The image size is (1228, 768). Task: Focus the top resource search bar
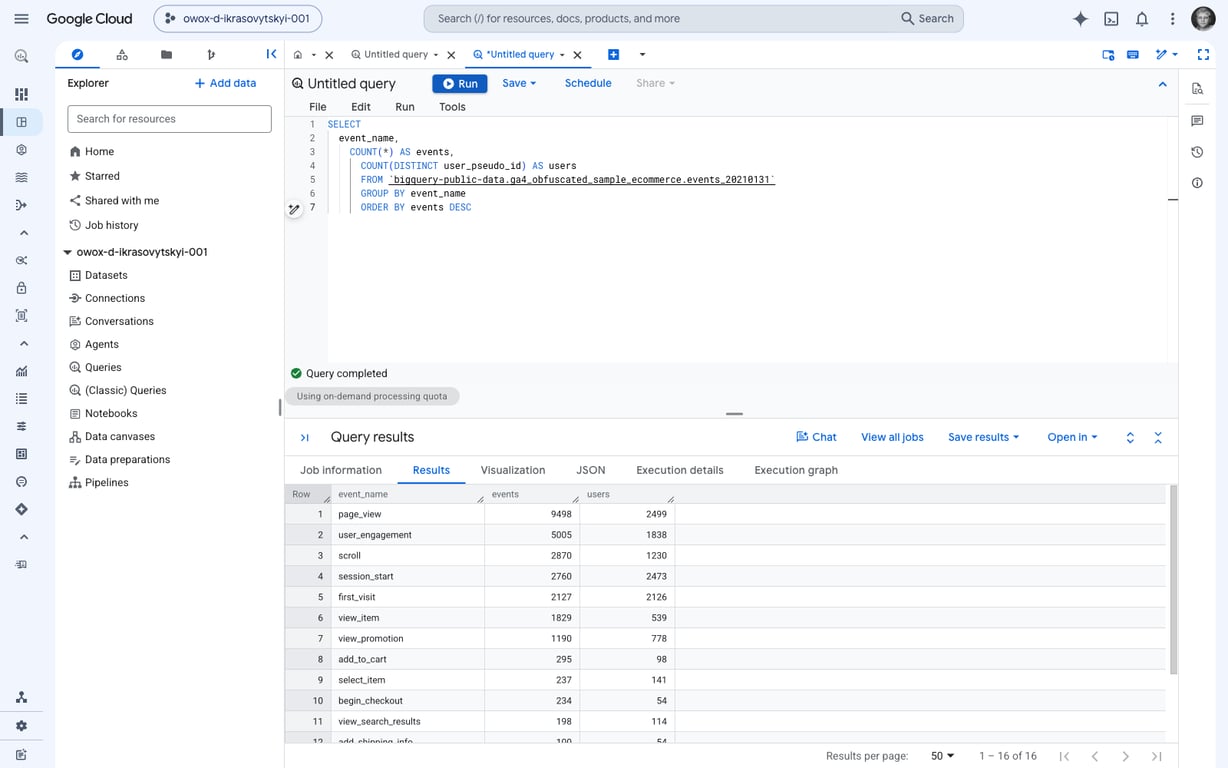click(660, 19)
